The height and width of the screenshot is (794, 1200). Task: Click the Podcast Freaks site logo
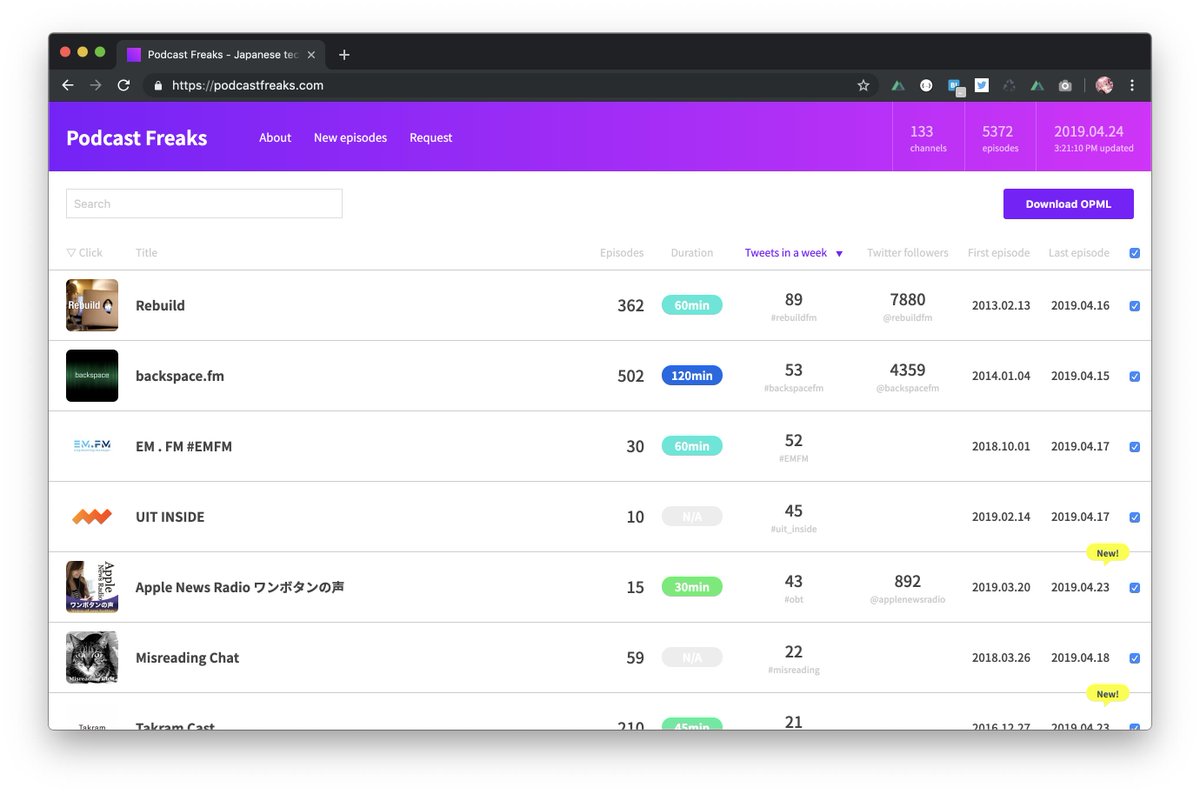(x=137, y=138)
